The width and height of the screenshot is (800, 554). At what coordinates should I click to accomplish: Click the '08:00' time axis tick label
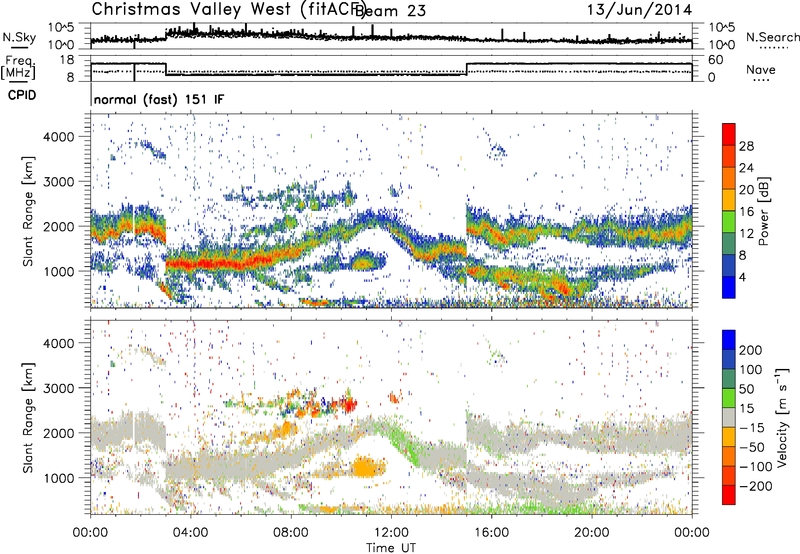pos(291,533)
